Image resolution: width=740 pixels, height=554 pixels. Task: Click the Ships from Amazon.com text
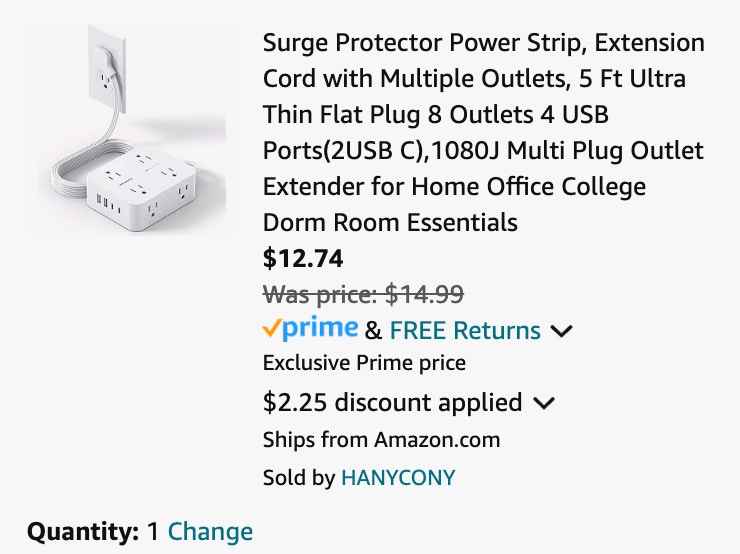click(381, 440)
